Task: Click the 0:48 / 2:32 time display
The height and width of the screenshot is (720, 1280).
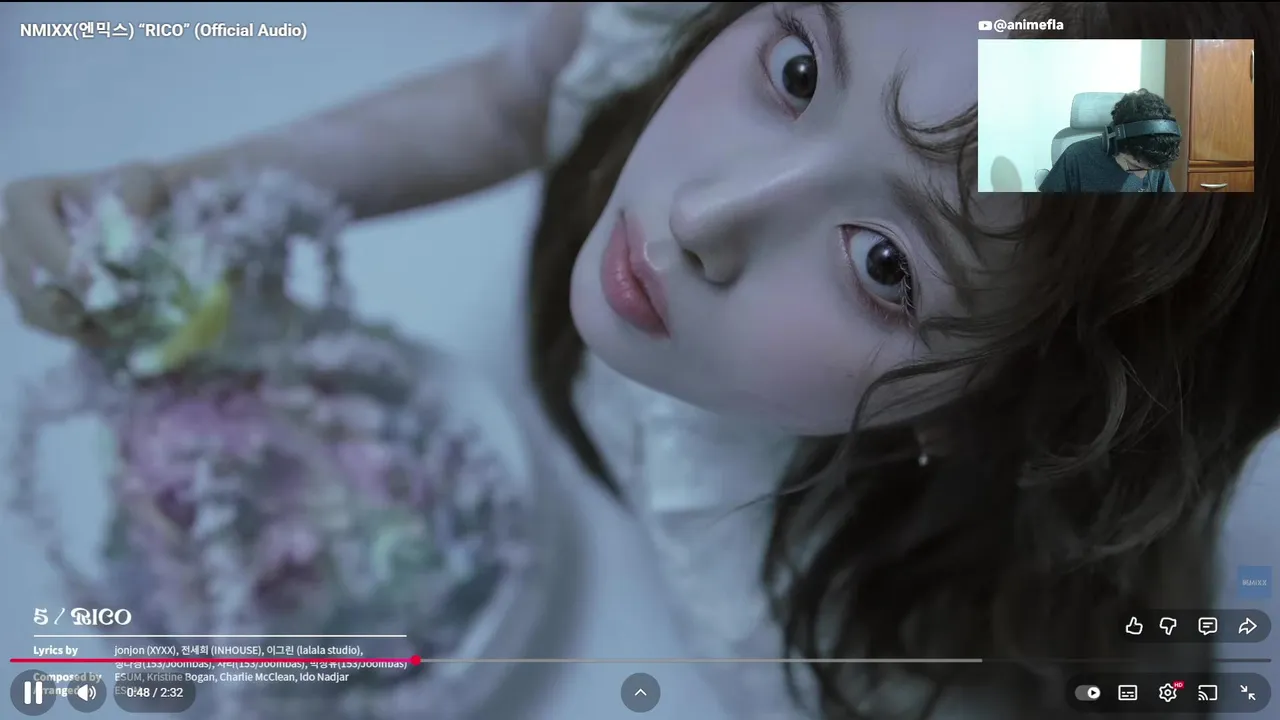Action: [x=155, y=692]
